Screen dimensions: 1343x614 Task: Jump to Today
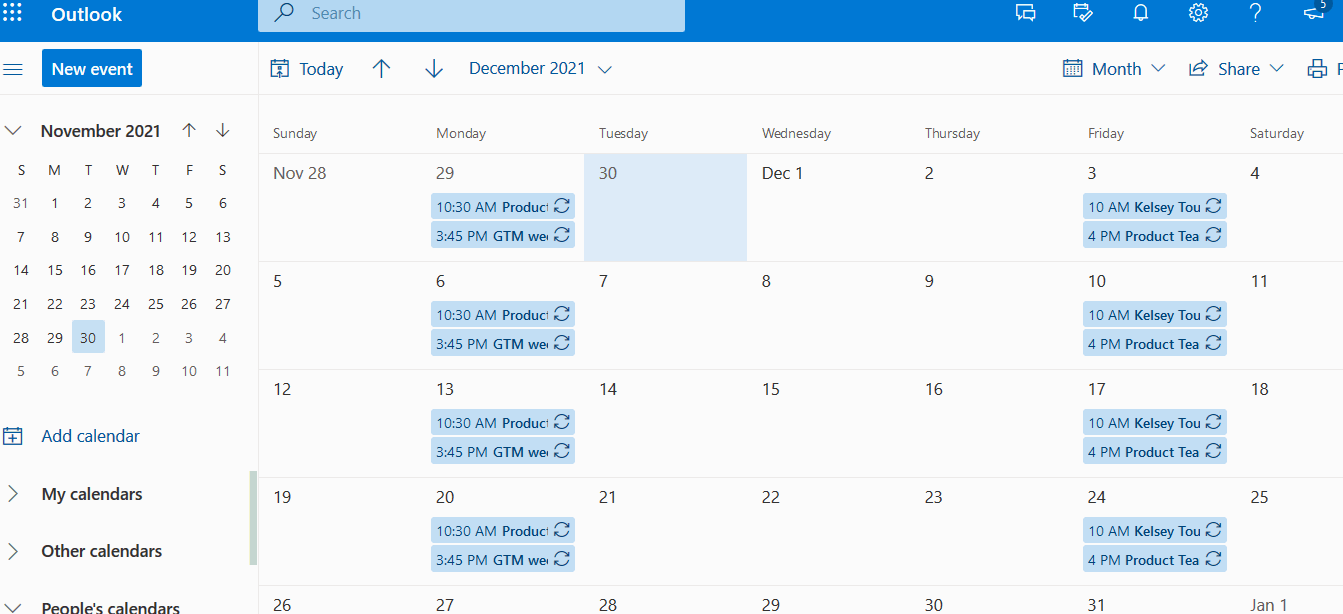click(306, 68)
